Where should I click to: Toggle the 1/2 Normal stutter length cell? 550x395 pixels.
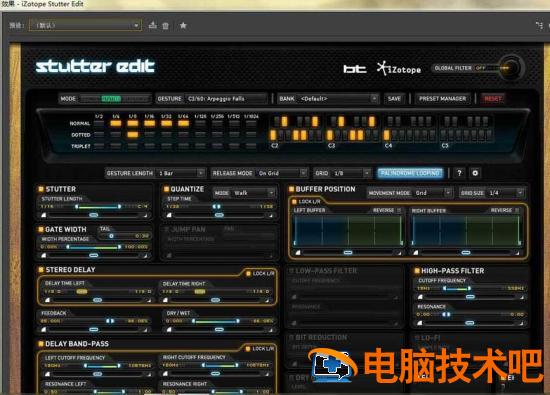pyautogui.click(x=99, y=123)
